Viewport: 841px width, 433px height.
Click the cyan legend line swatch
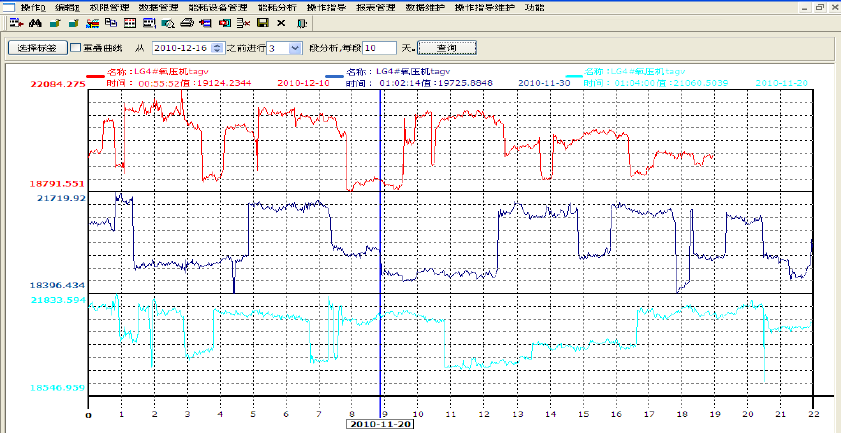pyautogui.click(x=574, y=75)
